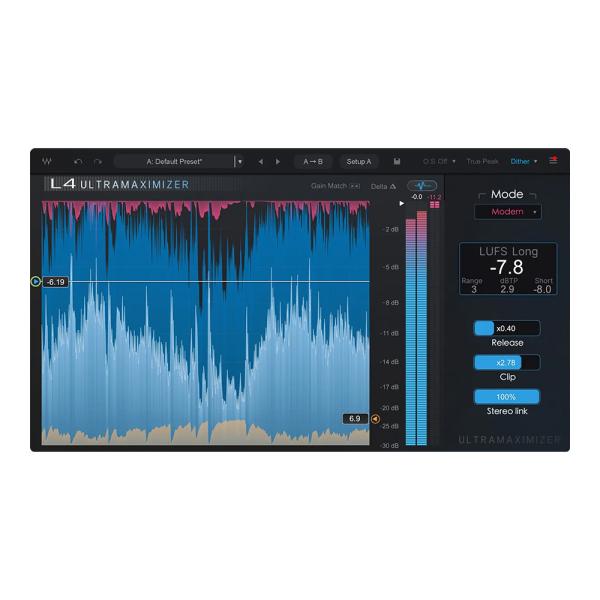Click the Waves logo icon

47,161
